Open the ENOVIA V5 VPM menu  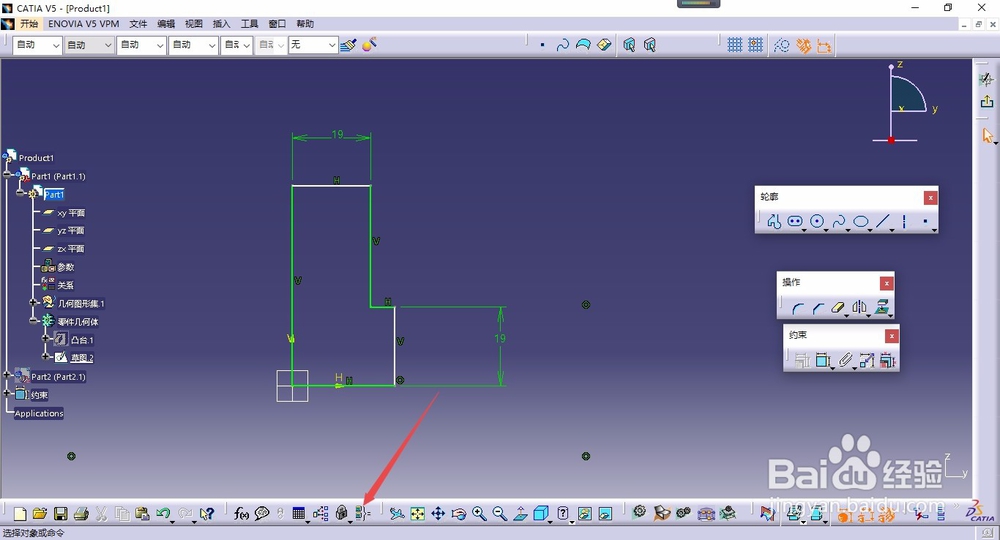click(x=84, y=24)
